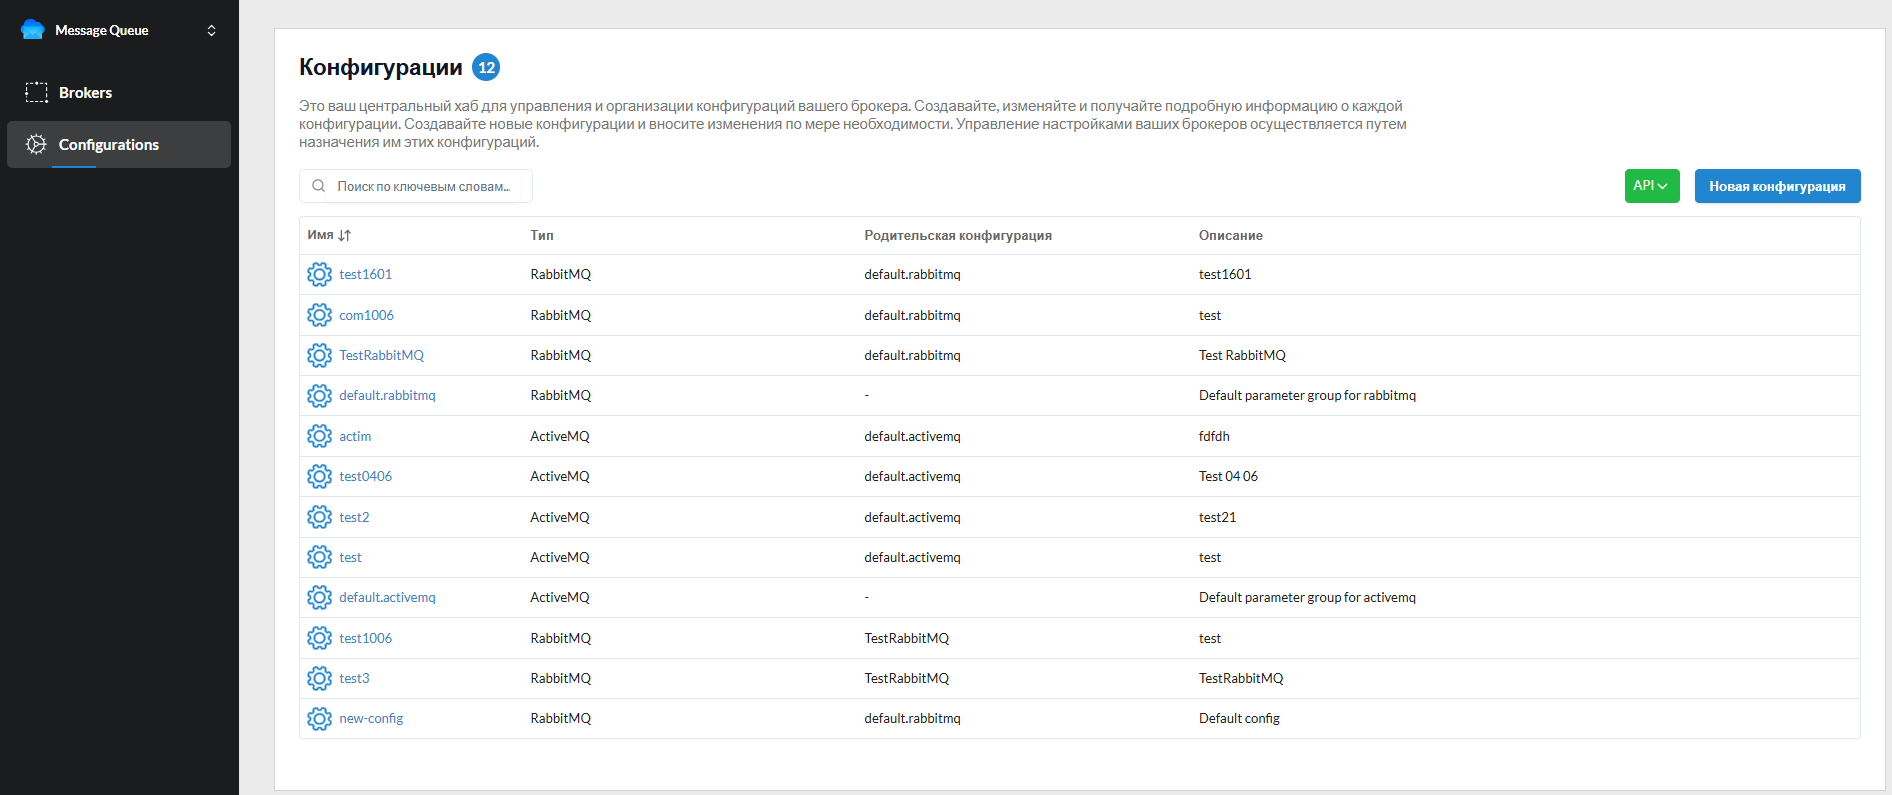Viewport: 1892px width, 795px height.
Task: Click the 'Test 04 06' description cell
Action: point(1228,476)
